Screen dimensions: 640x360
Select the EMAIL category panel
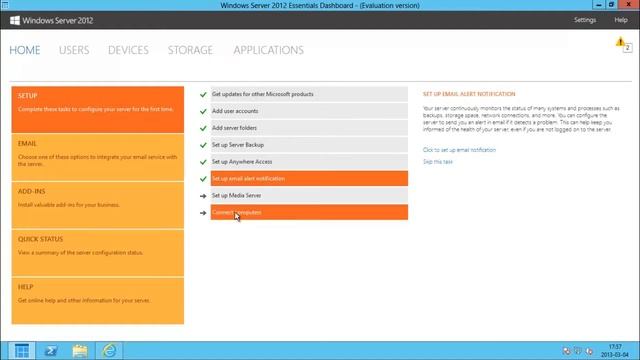(98, 157)
